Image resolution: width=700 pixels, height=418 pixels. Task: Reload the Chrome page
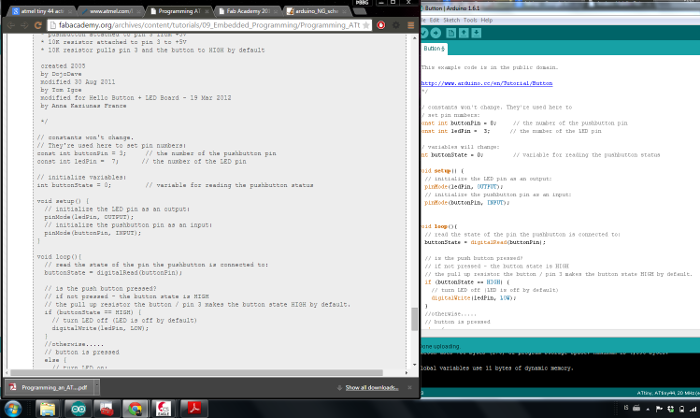pos(38,25)
